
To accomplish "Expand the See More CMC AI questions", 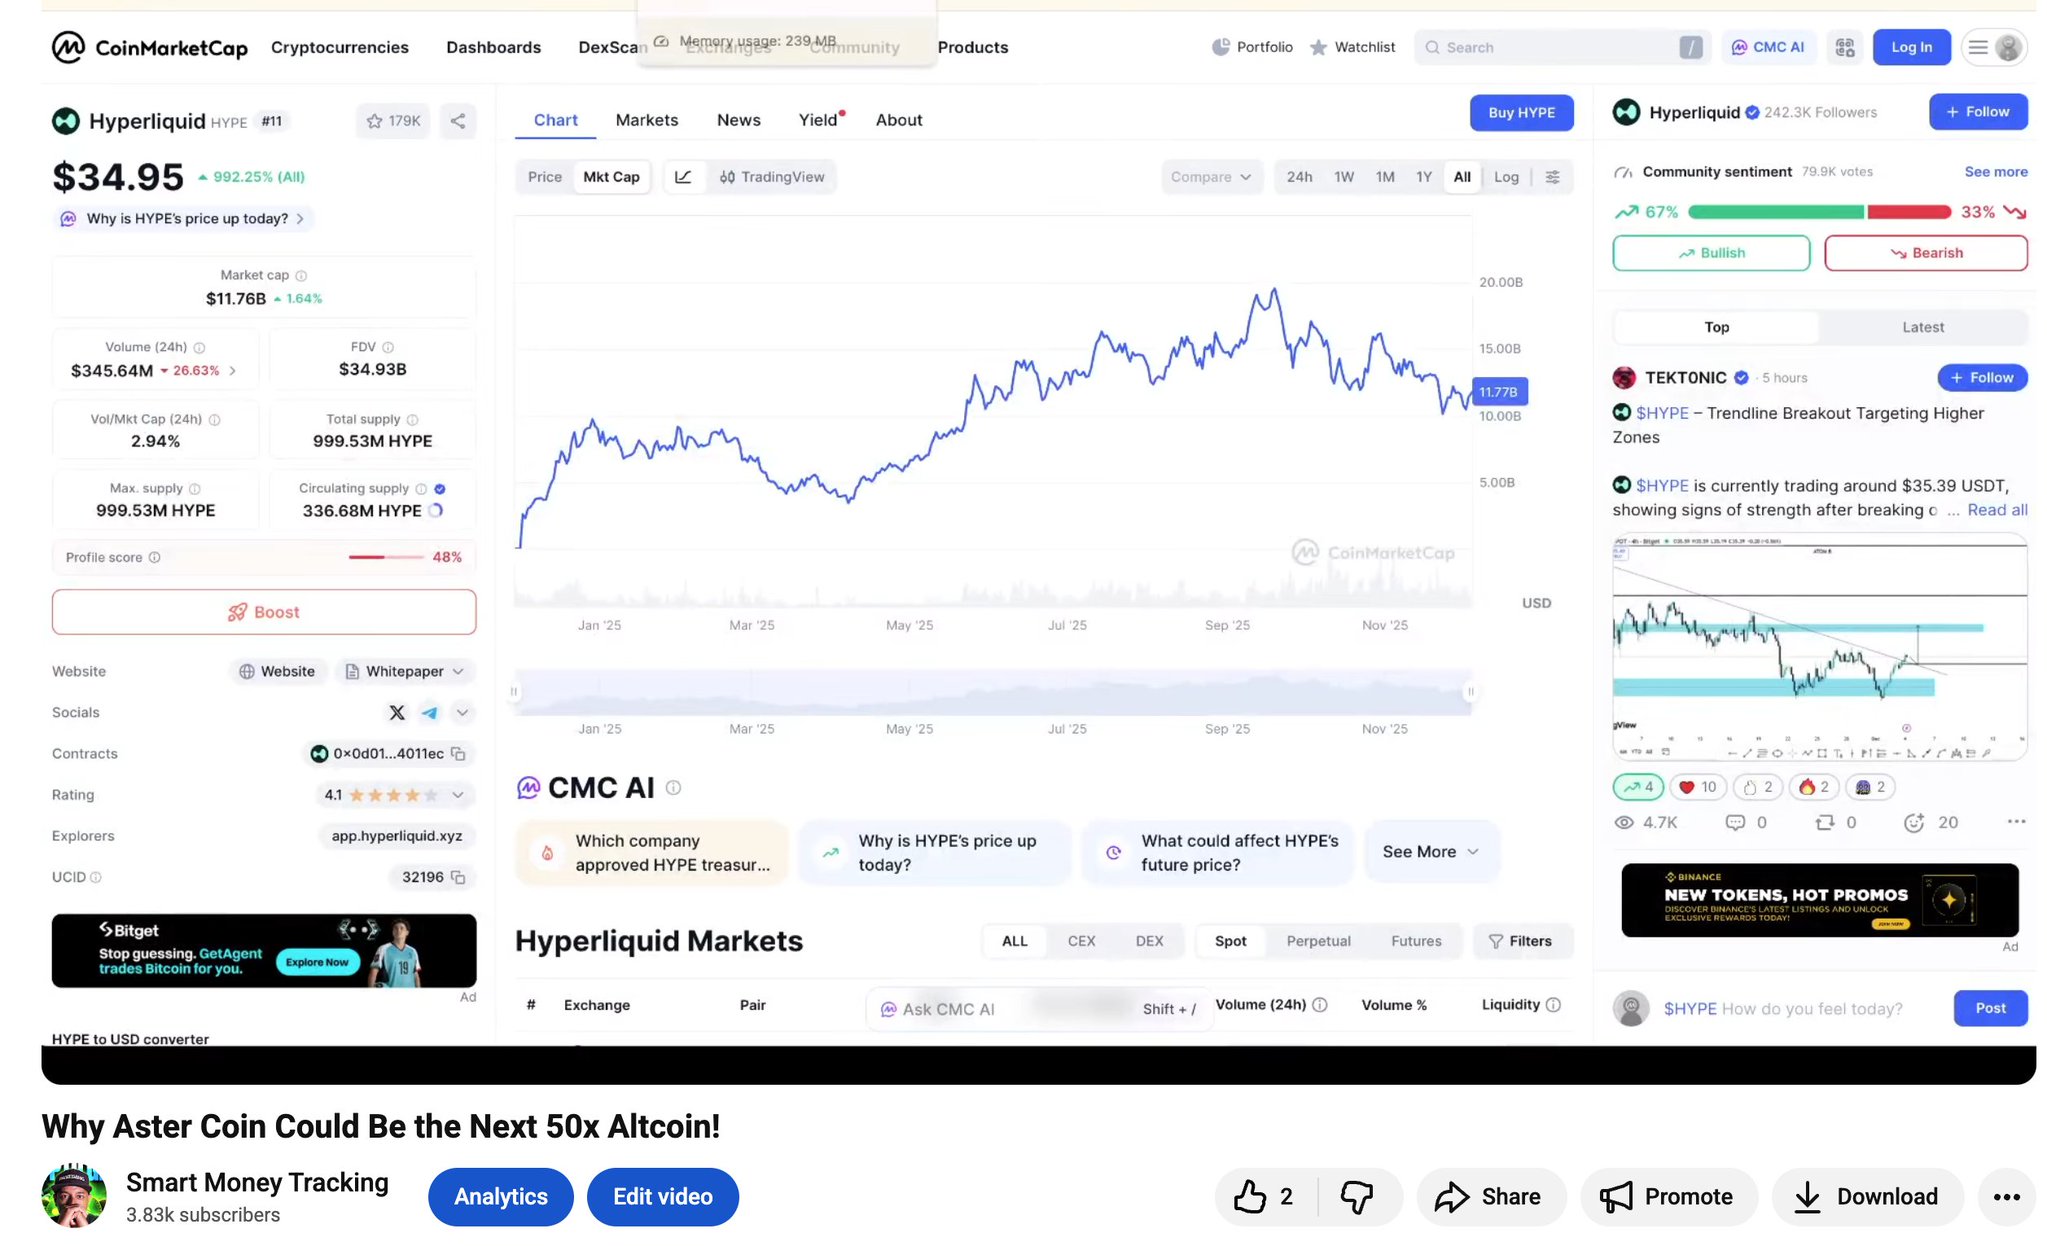I will pyautogui.click(x=1429, y=852).
